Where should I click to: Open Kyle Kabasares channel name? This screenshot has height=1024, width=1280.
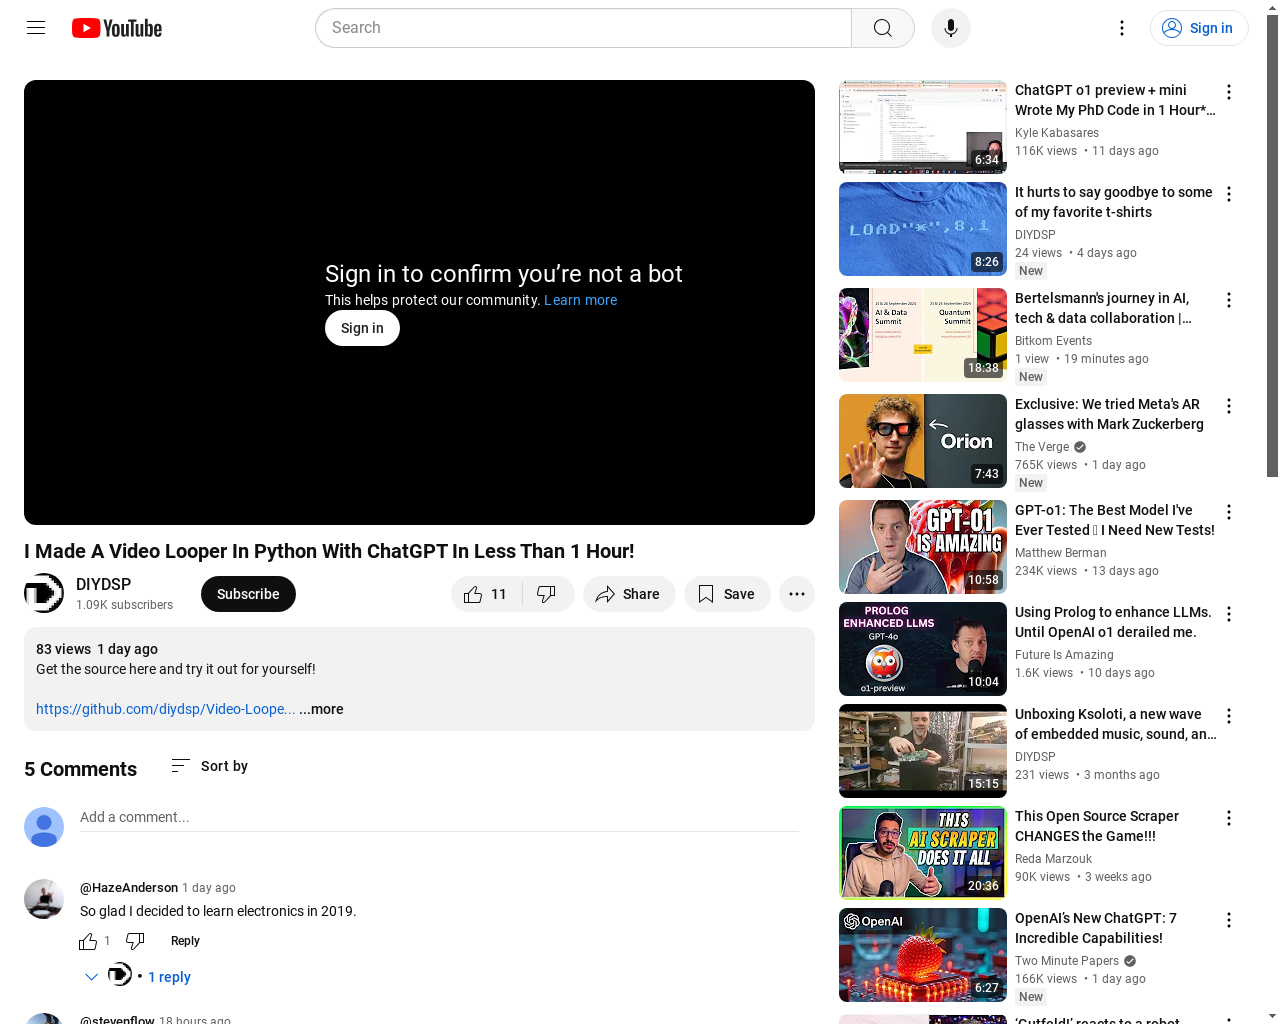click(x=1057, y=133)
